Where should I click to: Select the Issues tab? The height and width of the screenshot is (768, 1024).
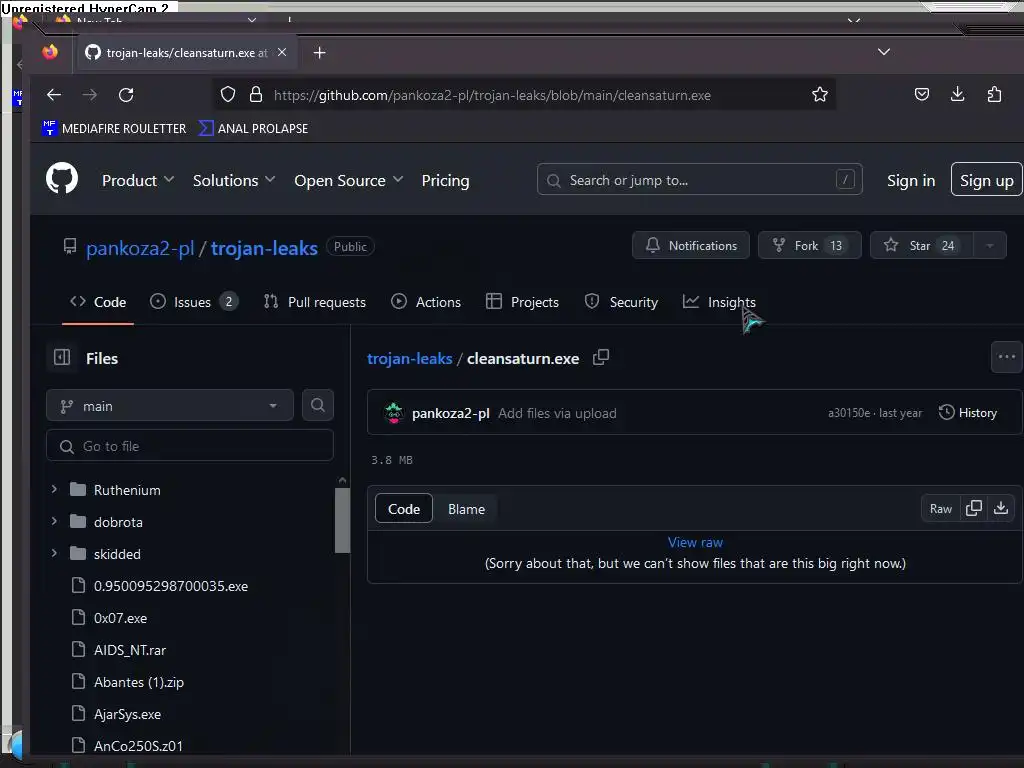[193, 302]
